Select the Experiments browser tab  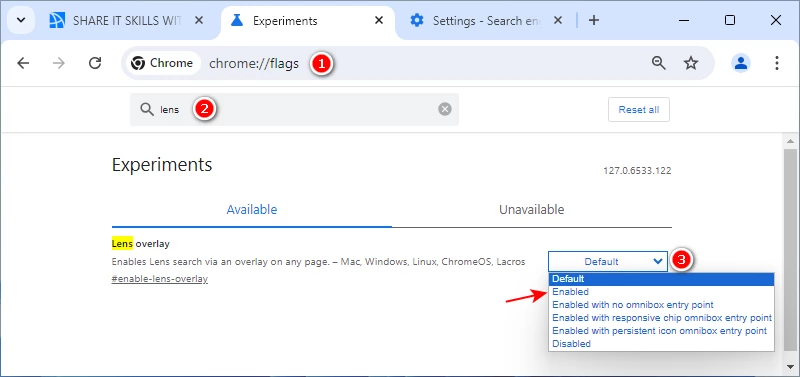tap(308, 20)
